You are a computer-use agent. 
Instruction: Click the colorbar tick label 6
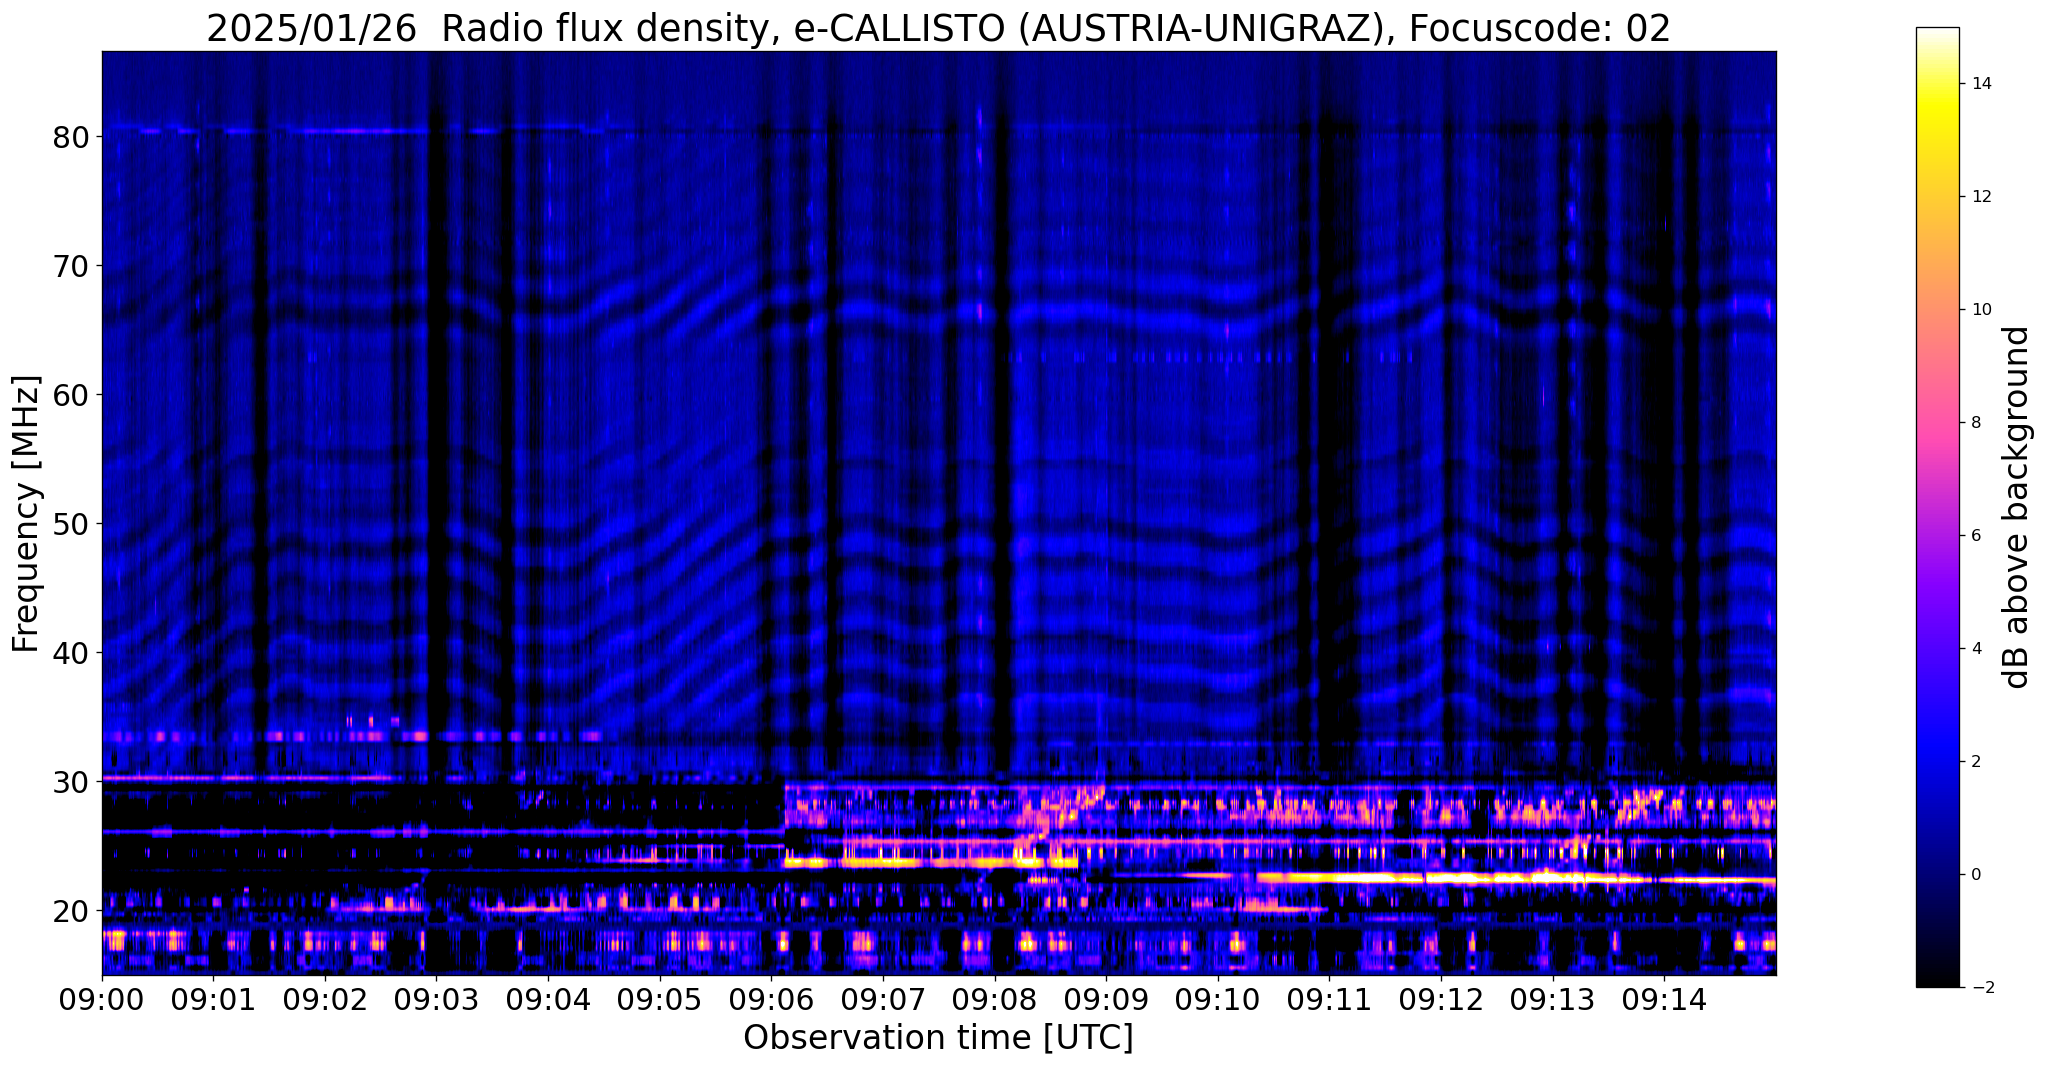point(1977,536)
